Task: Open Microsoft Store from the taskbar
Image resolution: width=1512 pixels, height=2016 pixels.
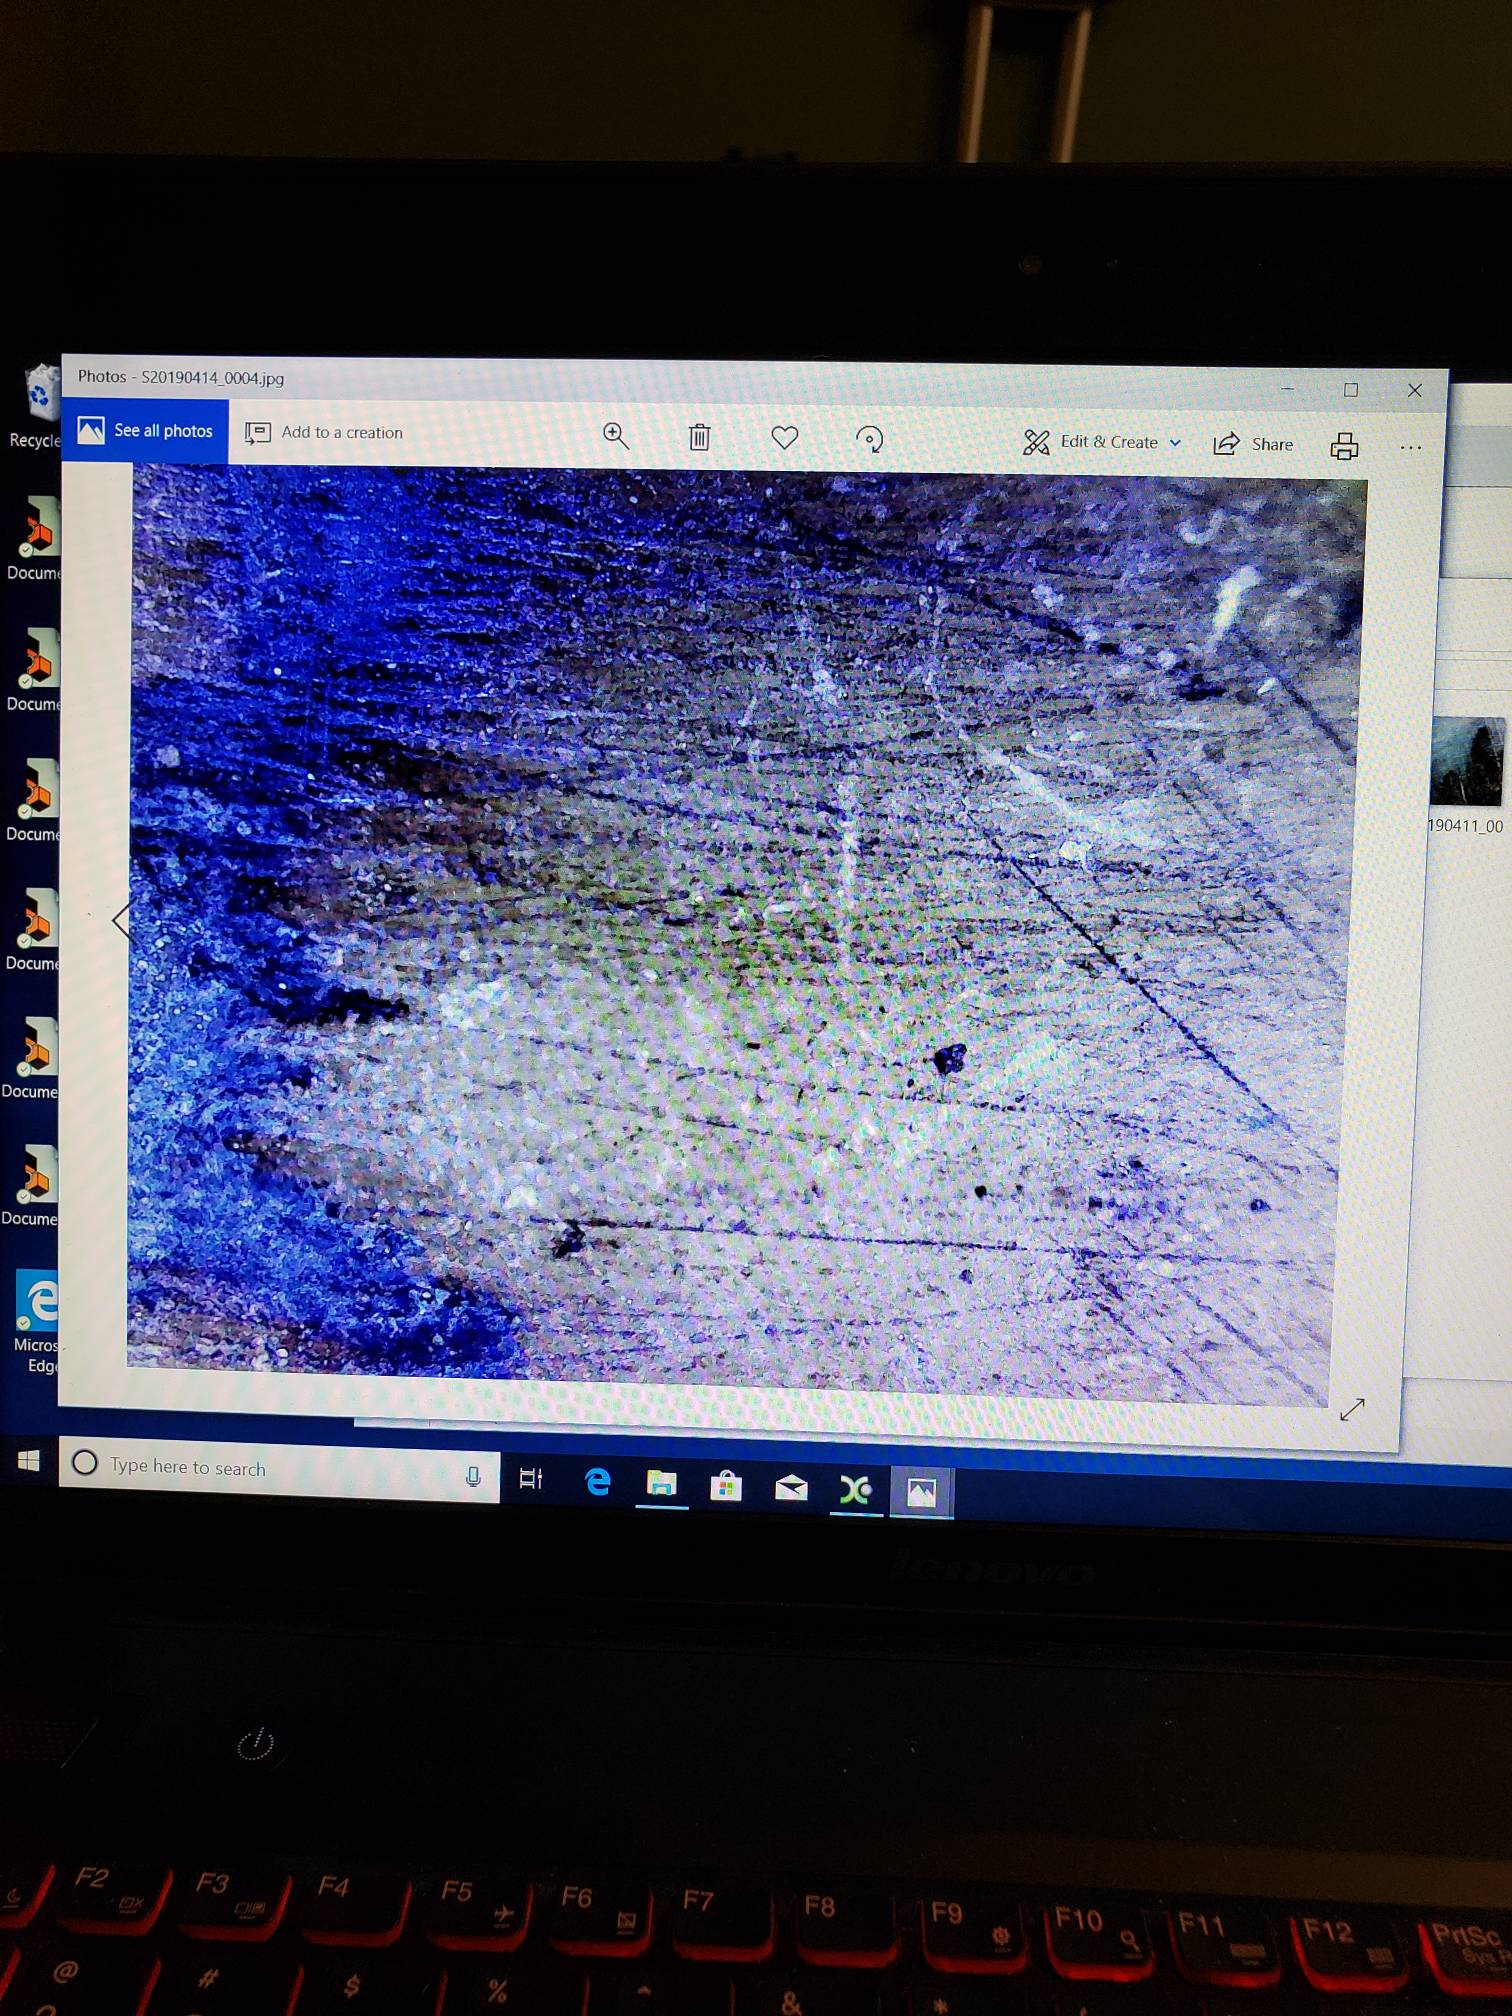Action: tap(725, 1487)
